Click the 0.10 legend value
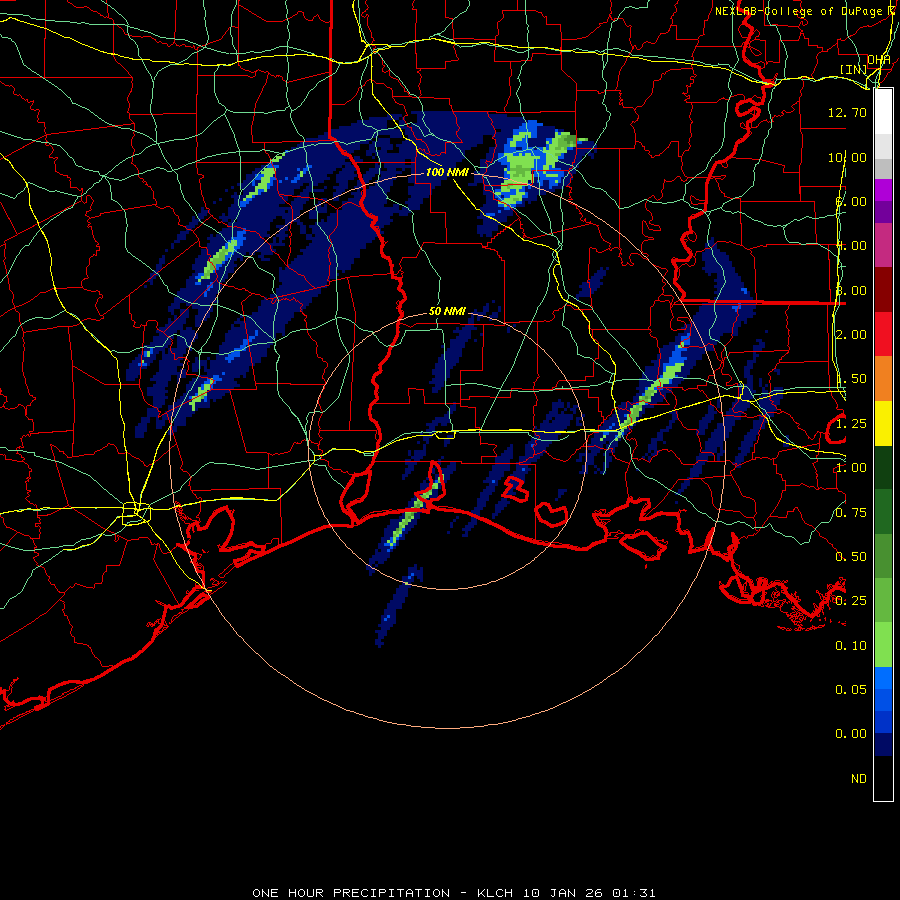900x900 pixels. coord(851,646)
